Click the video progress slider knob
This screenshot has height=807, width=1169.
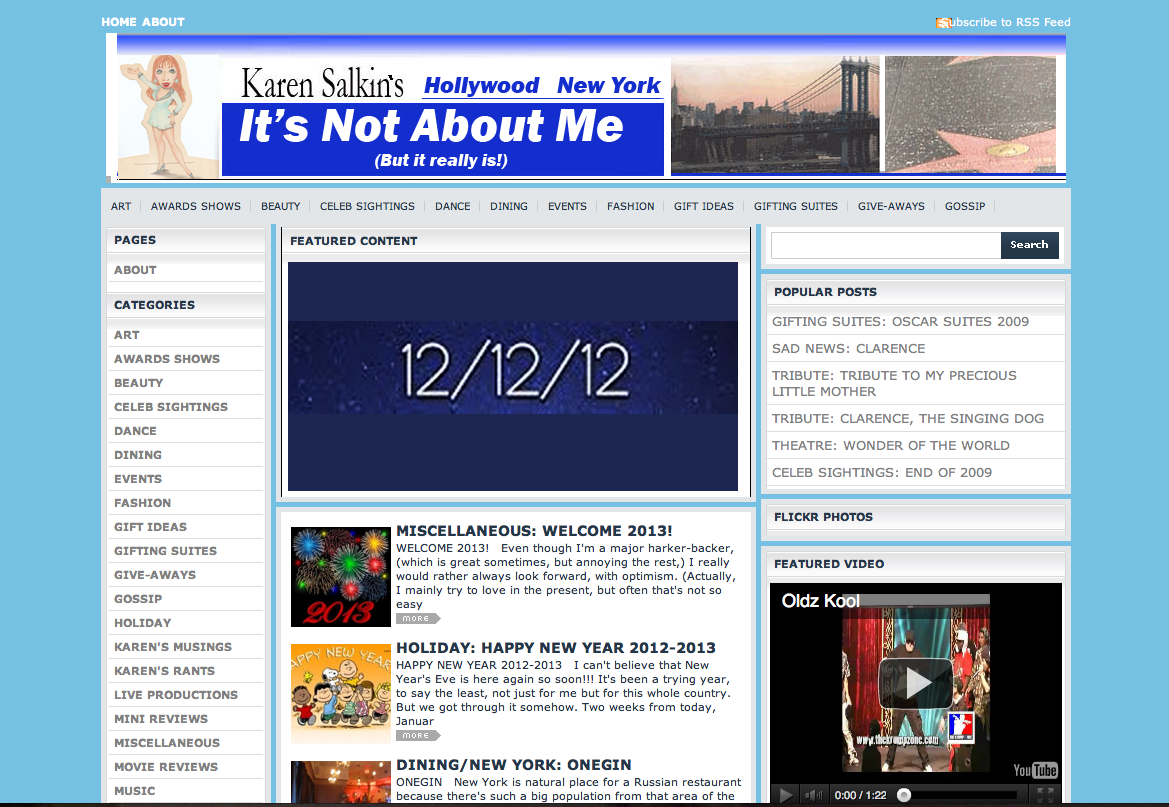(904, 795)
